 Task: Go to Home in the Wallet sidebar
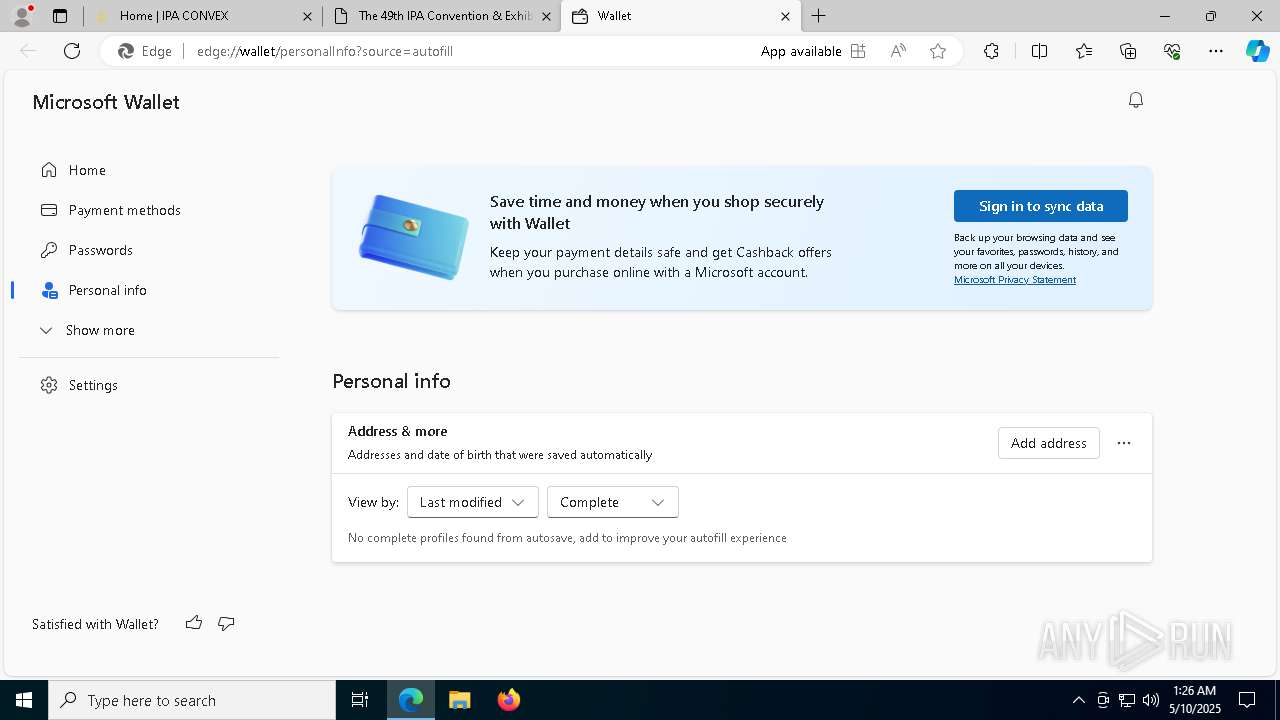tap(87, 170)
